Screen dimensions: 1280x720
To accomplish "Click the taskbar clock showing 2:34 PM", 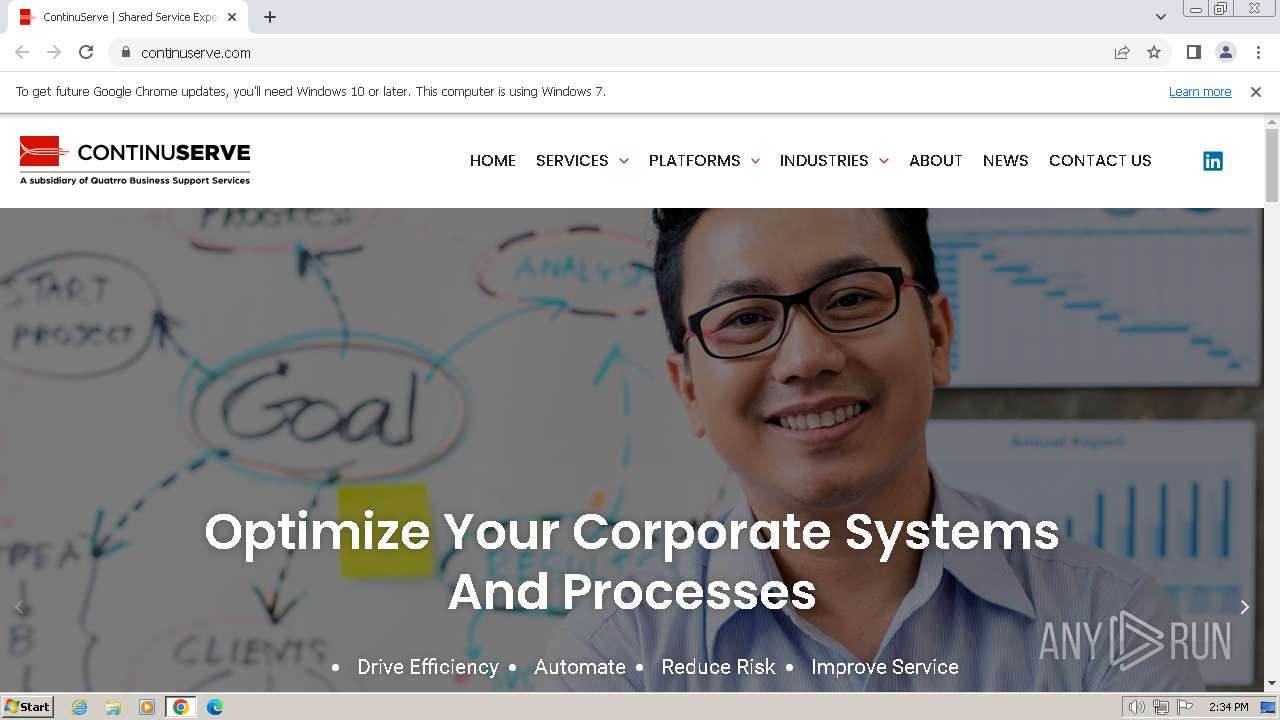I will click(x=1228, y=707).
